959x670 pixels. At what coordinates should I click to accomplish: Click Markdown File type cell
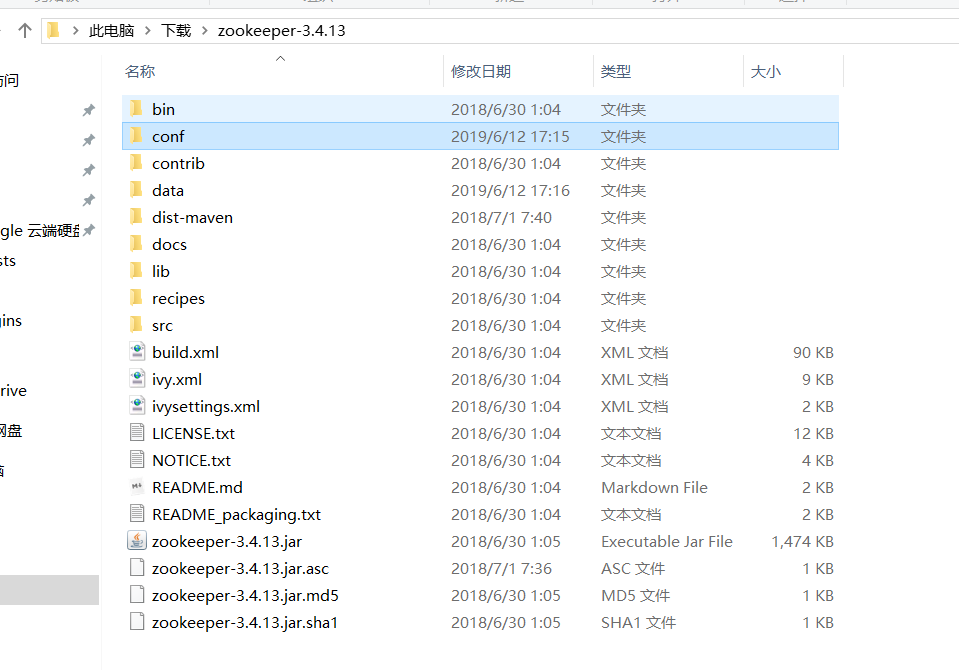pyautogui.click(x=654, y=487)
